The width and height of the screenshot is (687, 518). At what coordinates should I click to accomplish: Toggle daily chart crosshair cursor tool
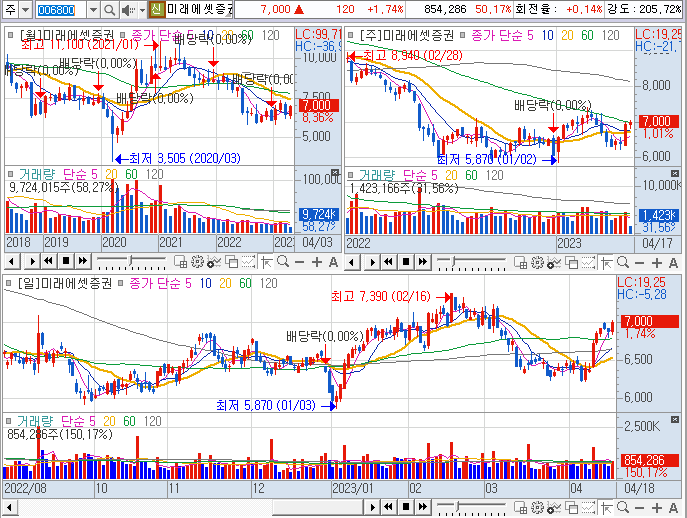pyautogui.click(x=606, y=507)
